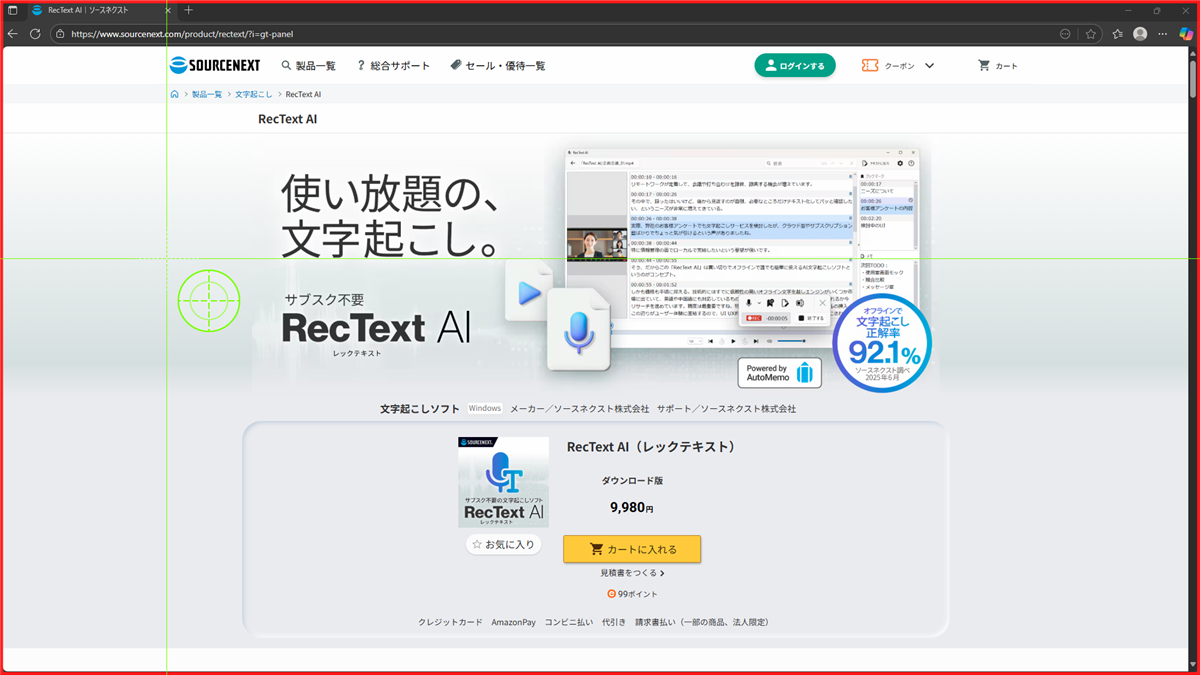The height and width of the screenshot is (675, 1200).
Task: Toggle お気に入り favorite star for RecText AI
Action: point(503,544)
